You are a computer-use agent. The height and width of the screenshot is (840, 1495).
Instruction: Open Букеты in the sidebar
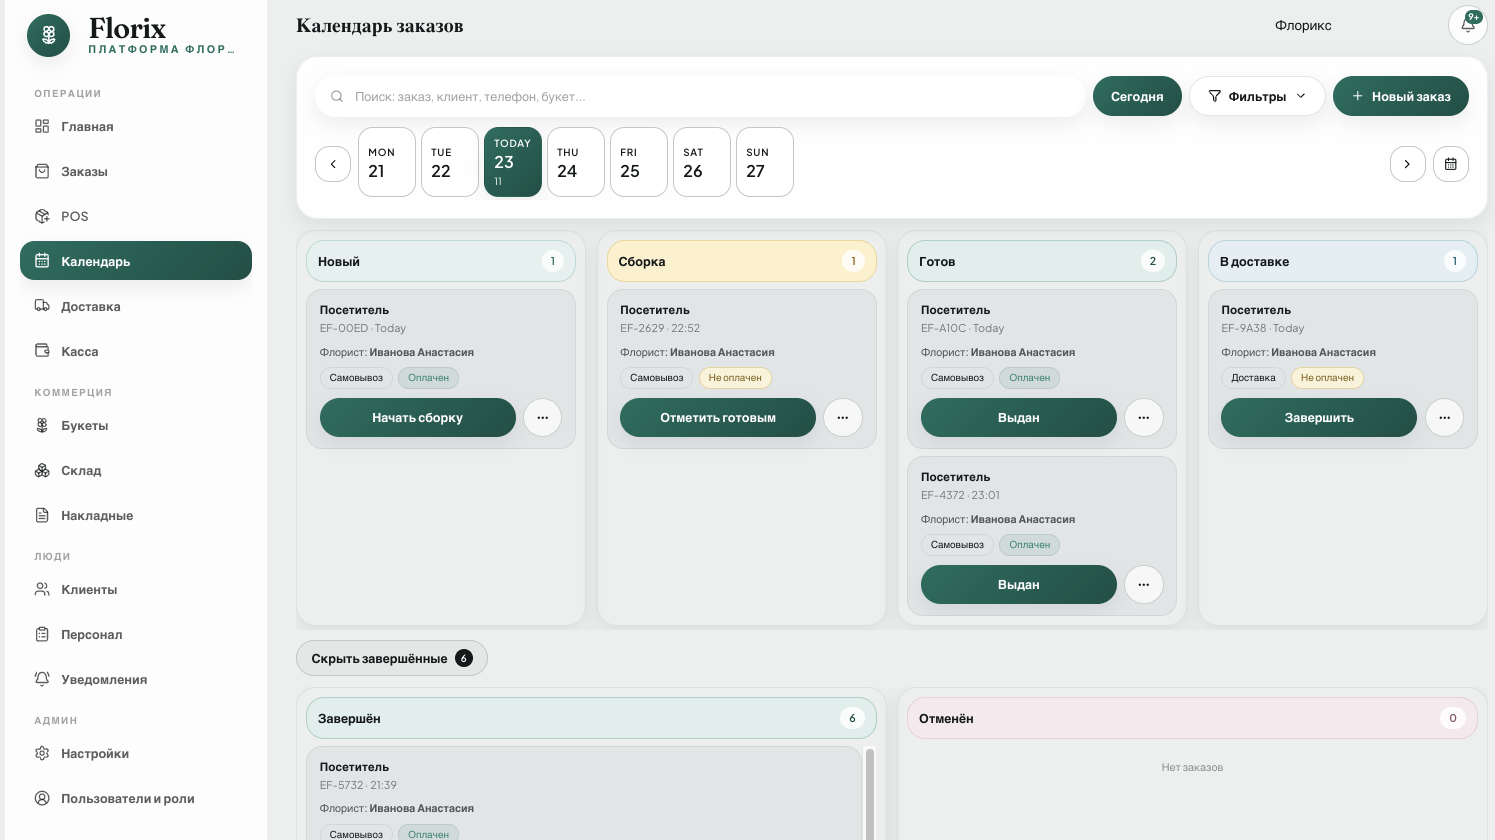point(136,426)
